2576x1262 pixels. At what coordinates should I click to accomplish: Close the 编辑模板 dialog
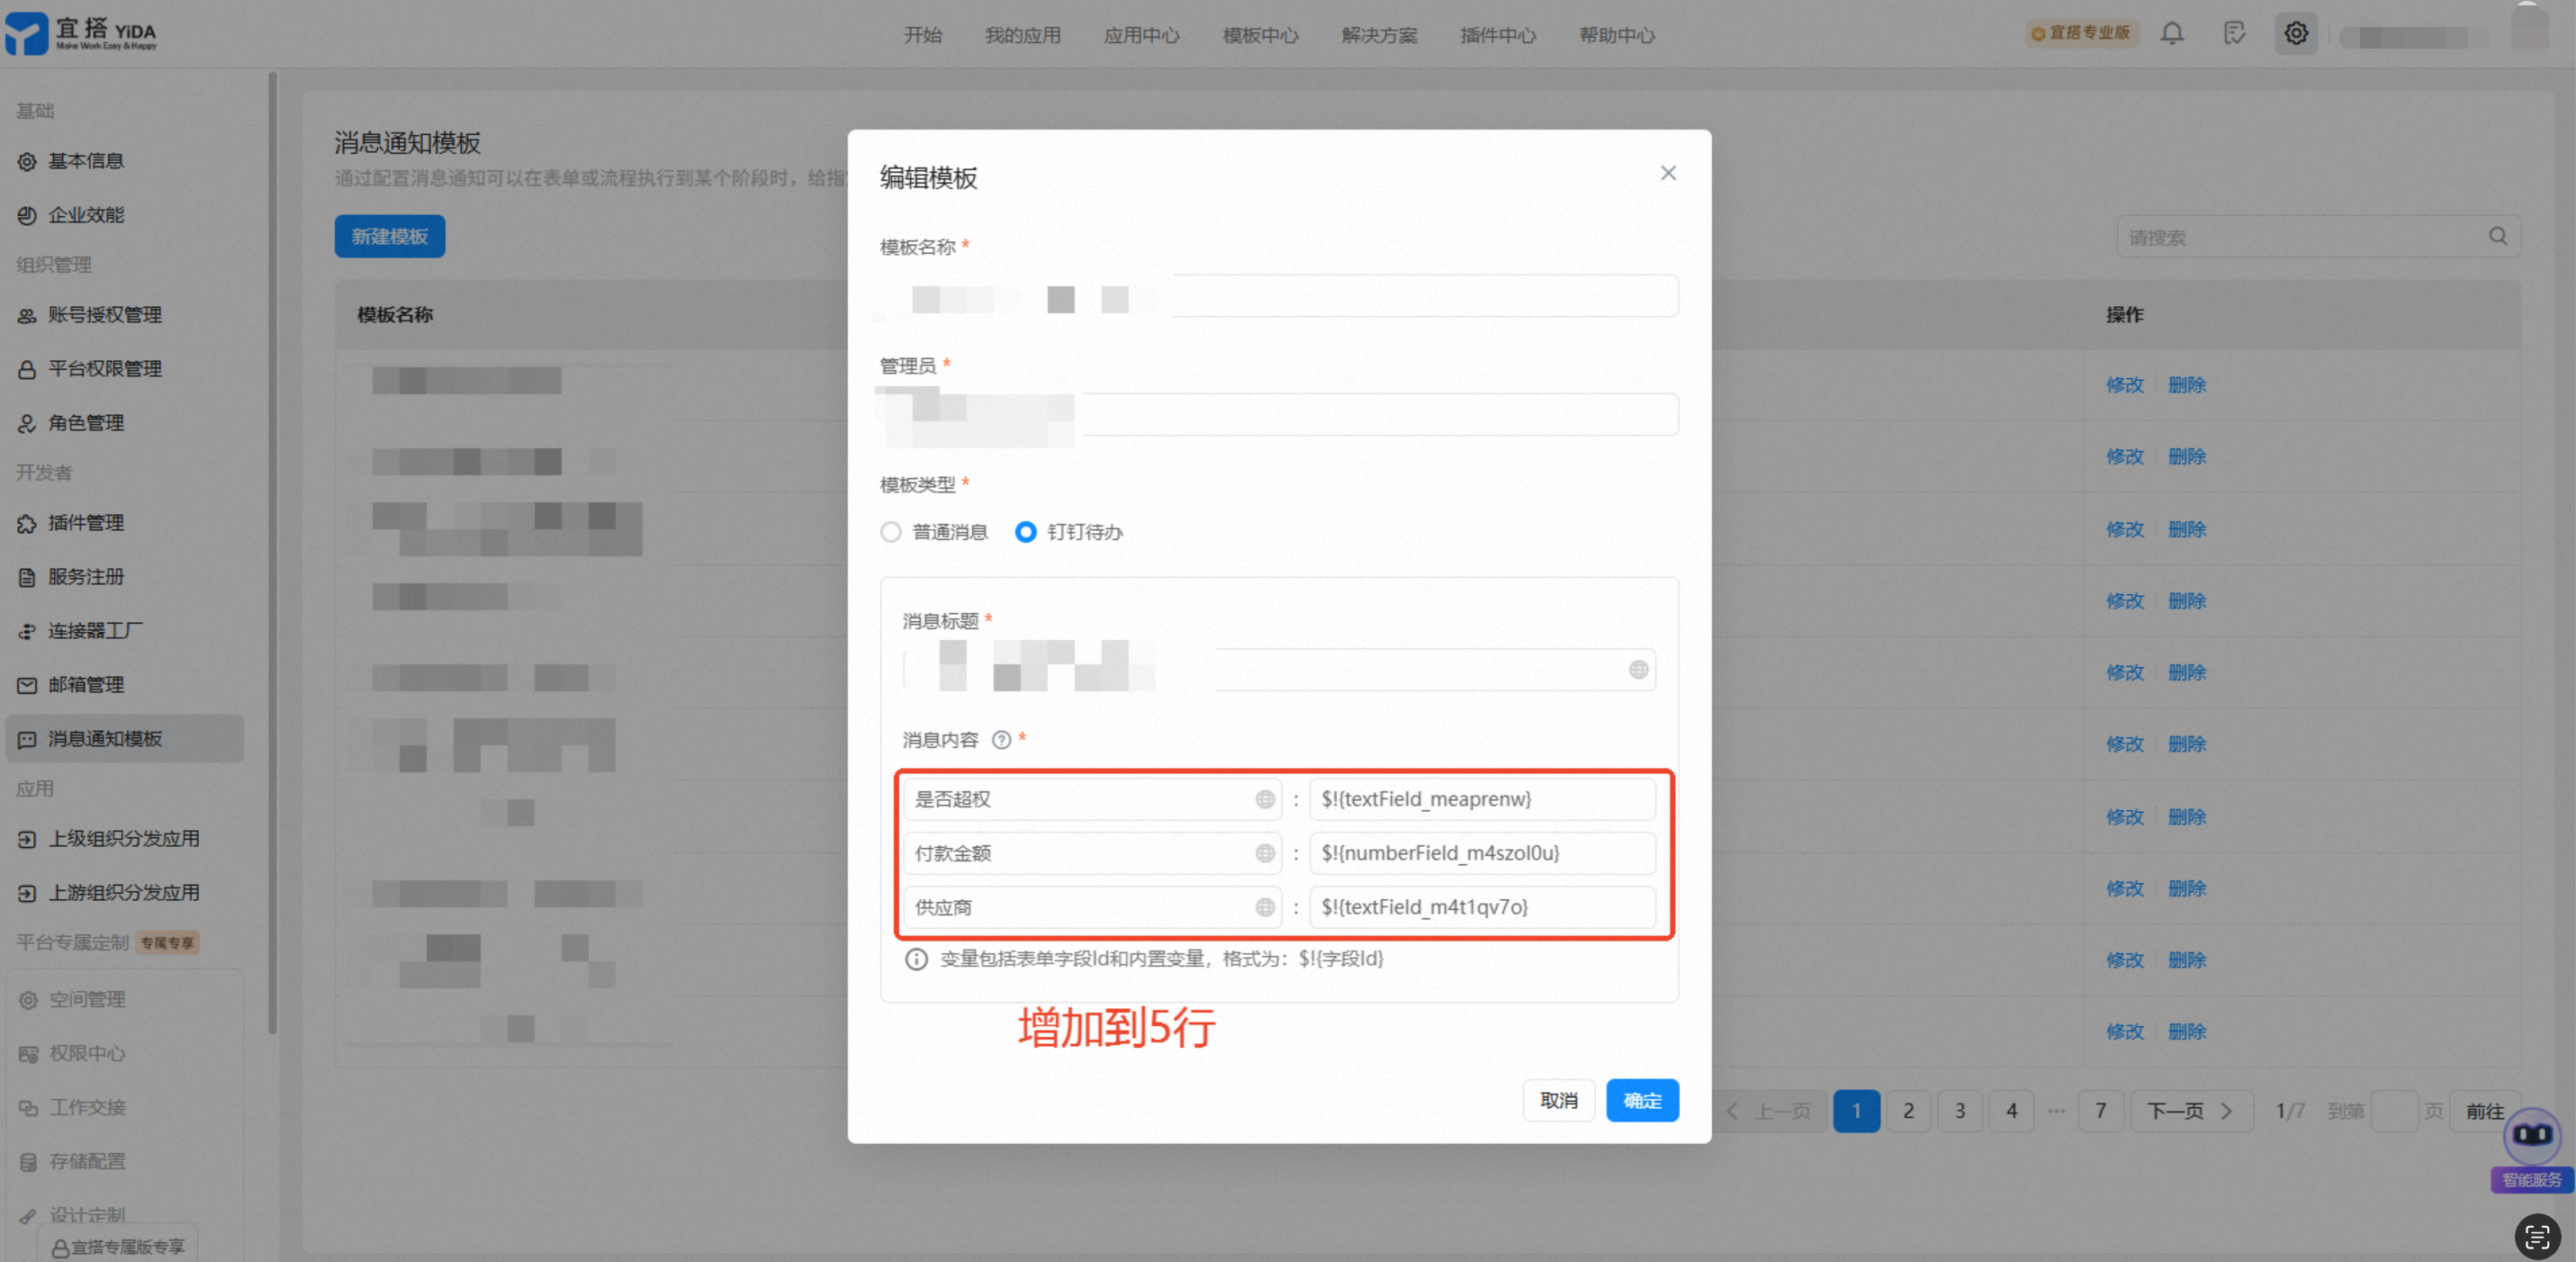[1667, 173]
